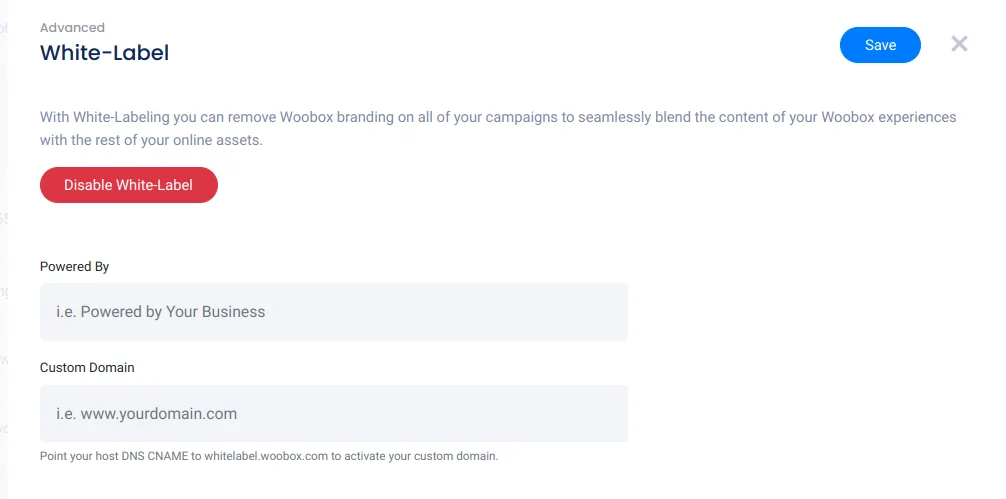Click the "Advanced" section label above the title

[x=72, y=28]
